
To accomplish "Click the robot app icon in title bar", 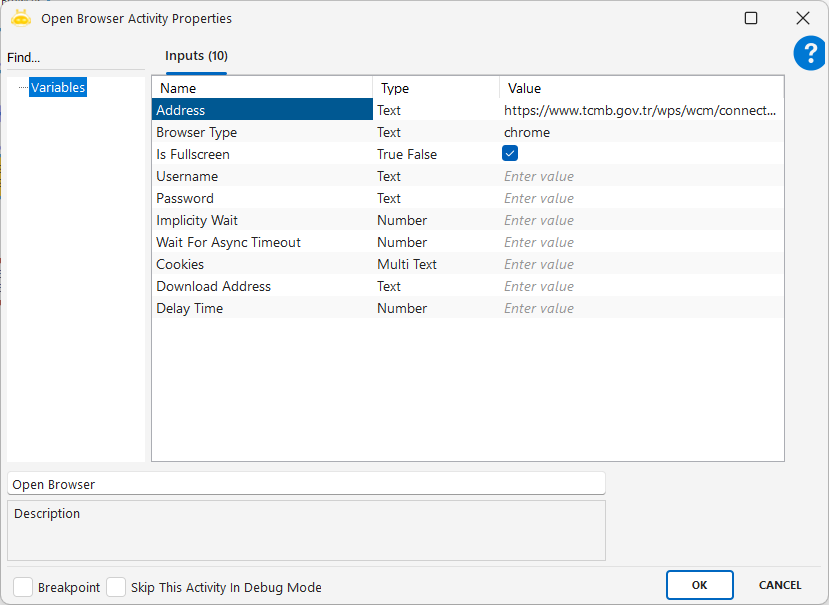I will [21, 18].
